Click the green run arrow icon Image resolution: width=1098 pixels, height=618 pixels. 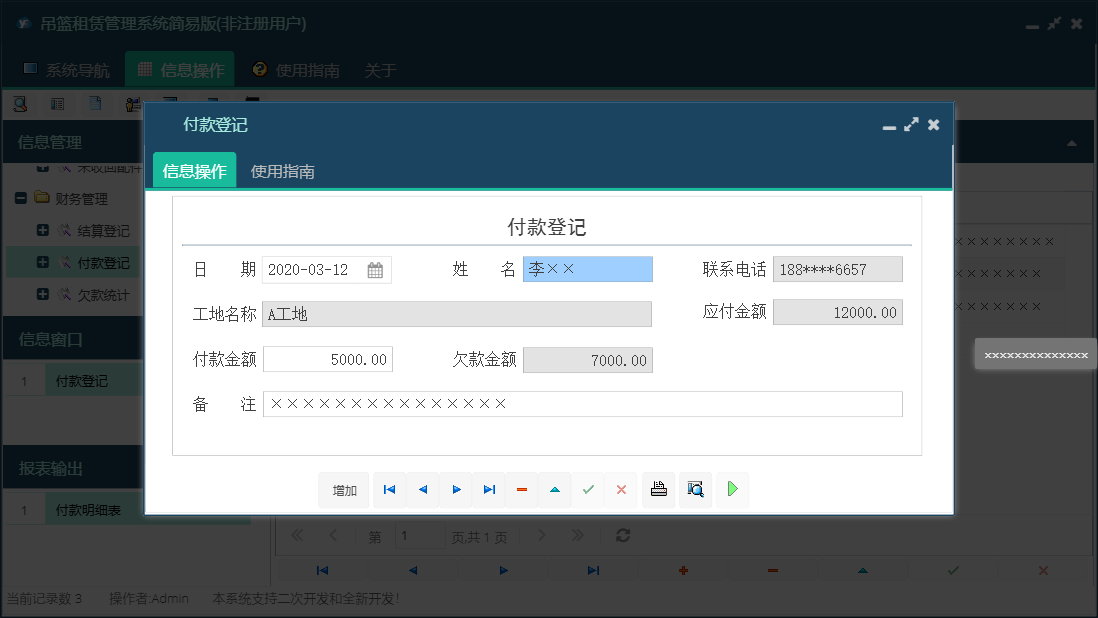pyautogui.click(x=732, y=489)
